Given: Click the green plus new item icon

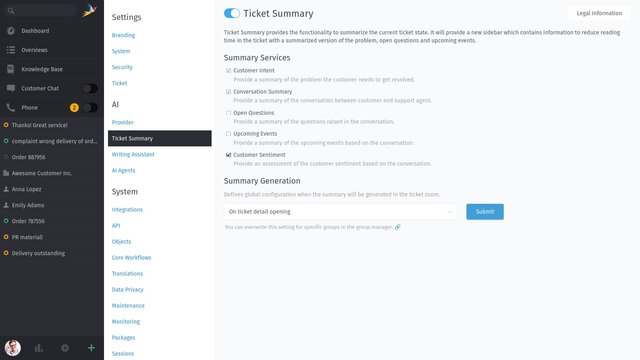Looking at the screenshot, I should (91, 348).
